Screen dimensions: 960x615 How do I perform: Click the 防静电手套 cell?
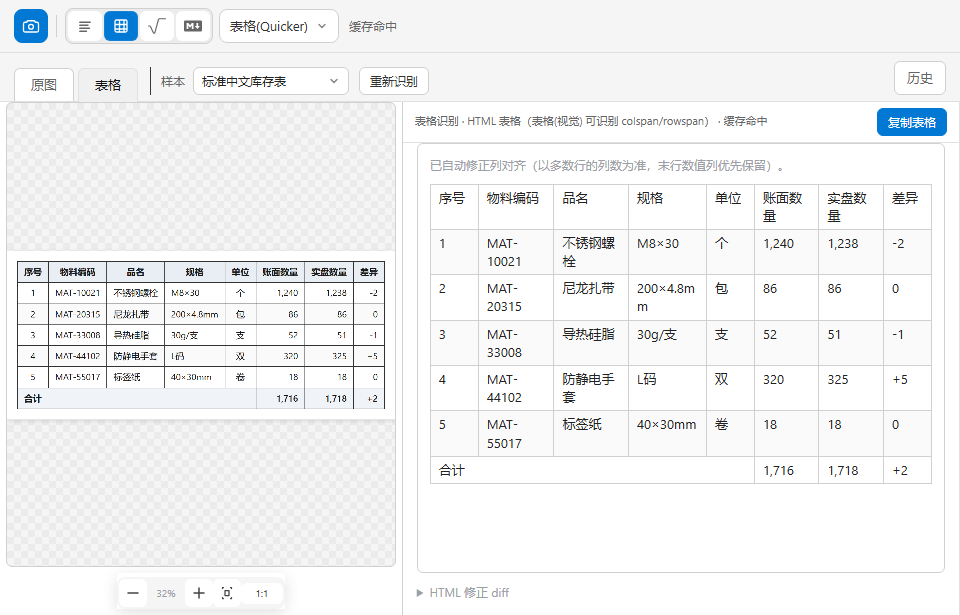coord(591,388)
